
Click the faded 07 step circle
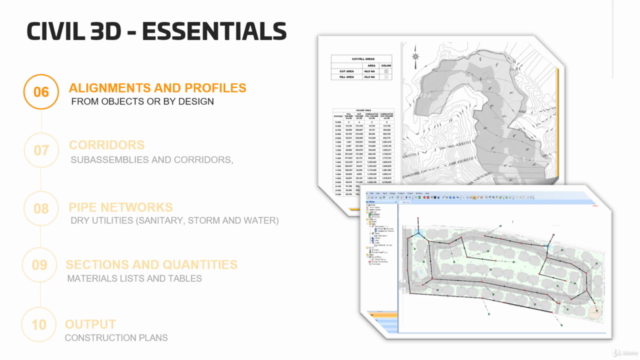click(41, 150)
